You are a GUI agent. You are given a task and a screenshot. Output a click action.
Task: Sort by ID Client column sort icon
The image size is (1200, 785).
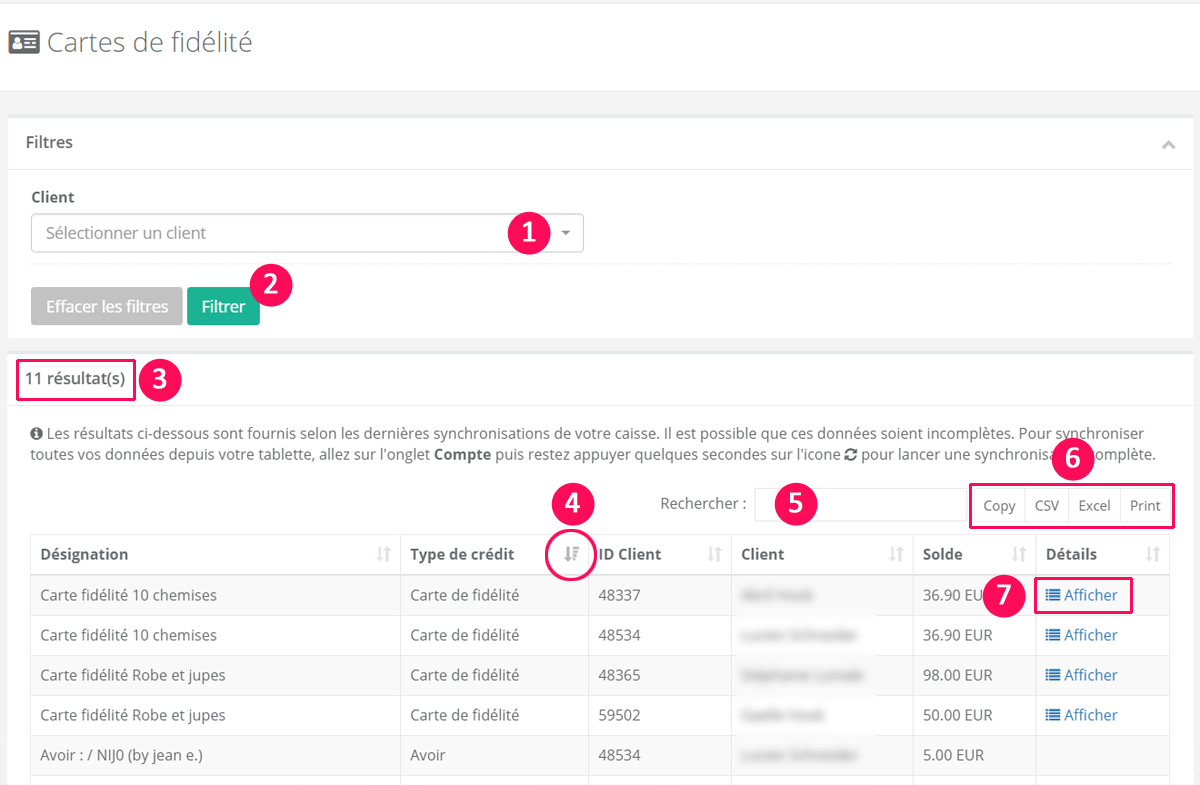pos(715,554)
